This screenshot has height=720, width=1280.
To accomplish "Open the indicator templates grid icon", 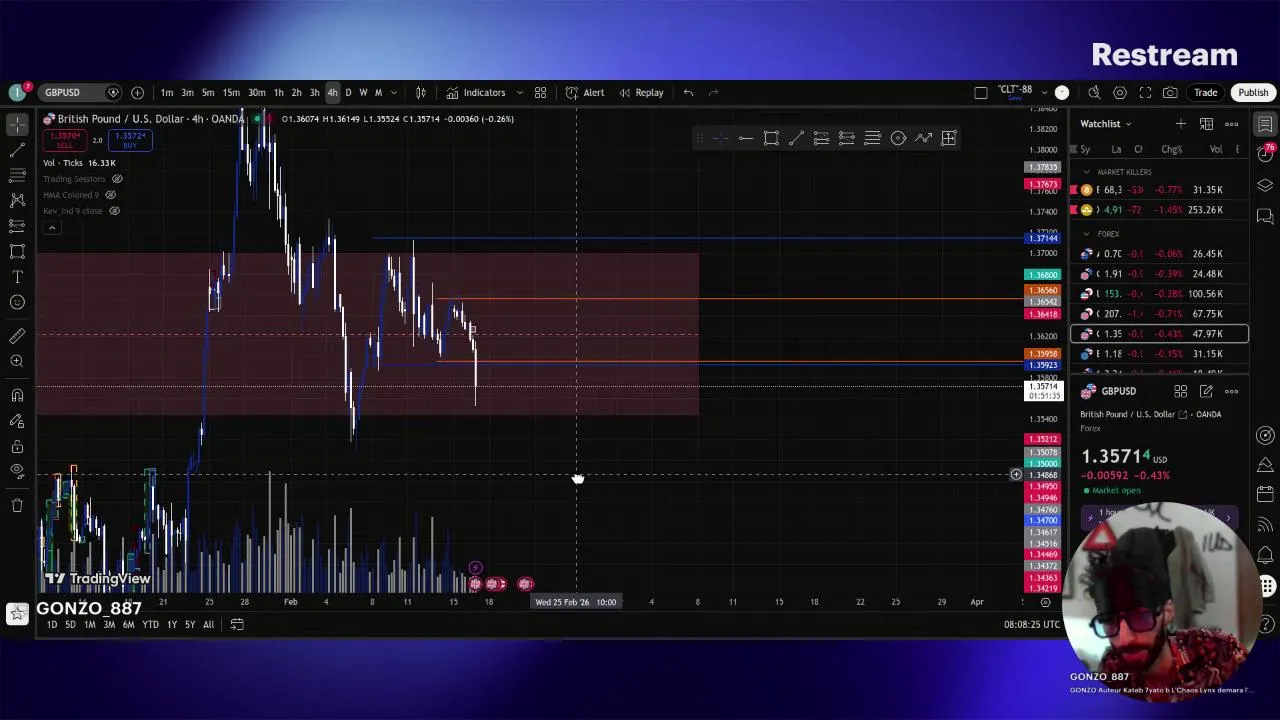I will point(540,92).
